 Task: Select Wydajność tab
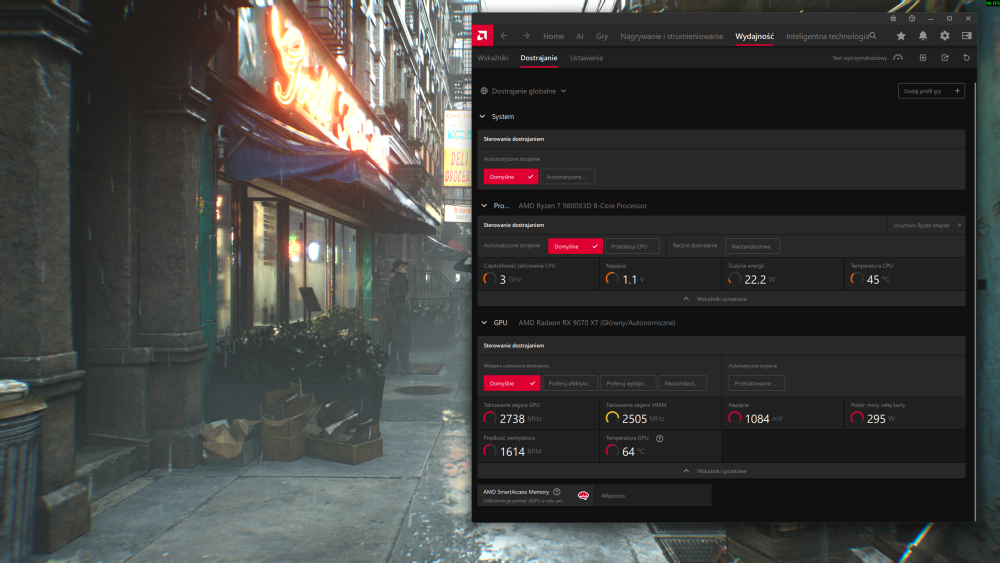tap(754, 36)
